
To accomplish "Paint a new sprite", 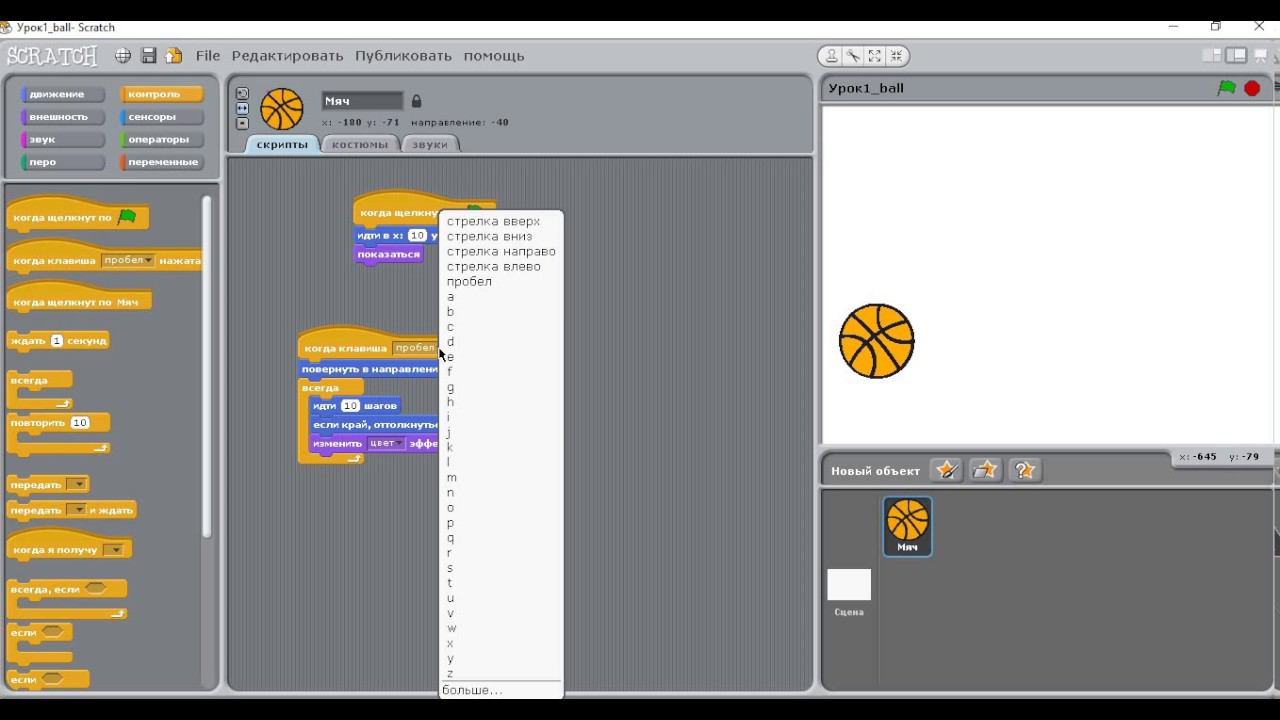I will 946,470.
